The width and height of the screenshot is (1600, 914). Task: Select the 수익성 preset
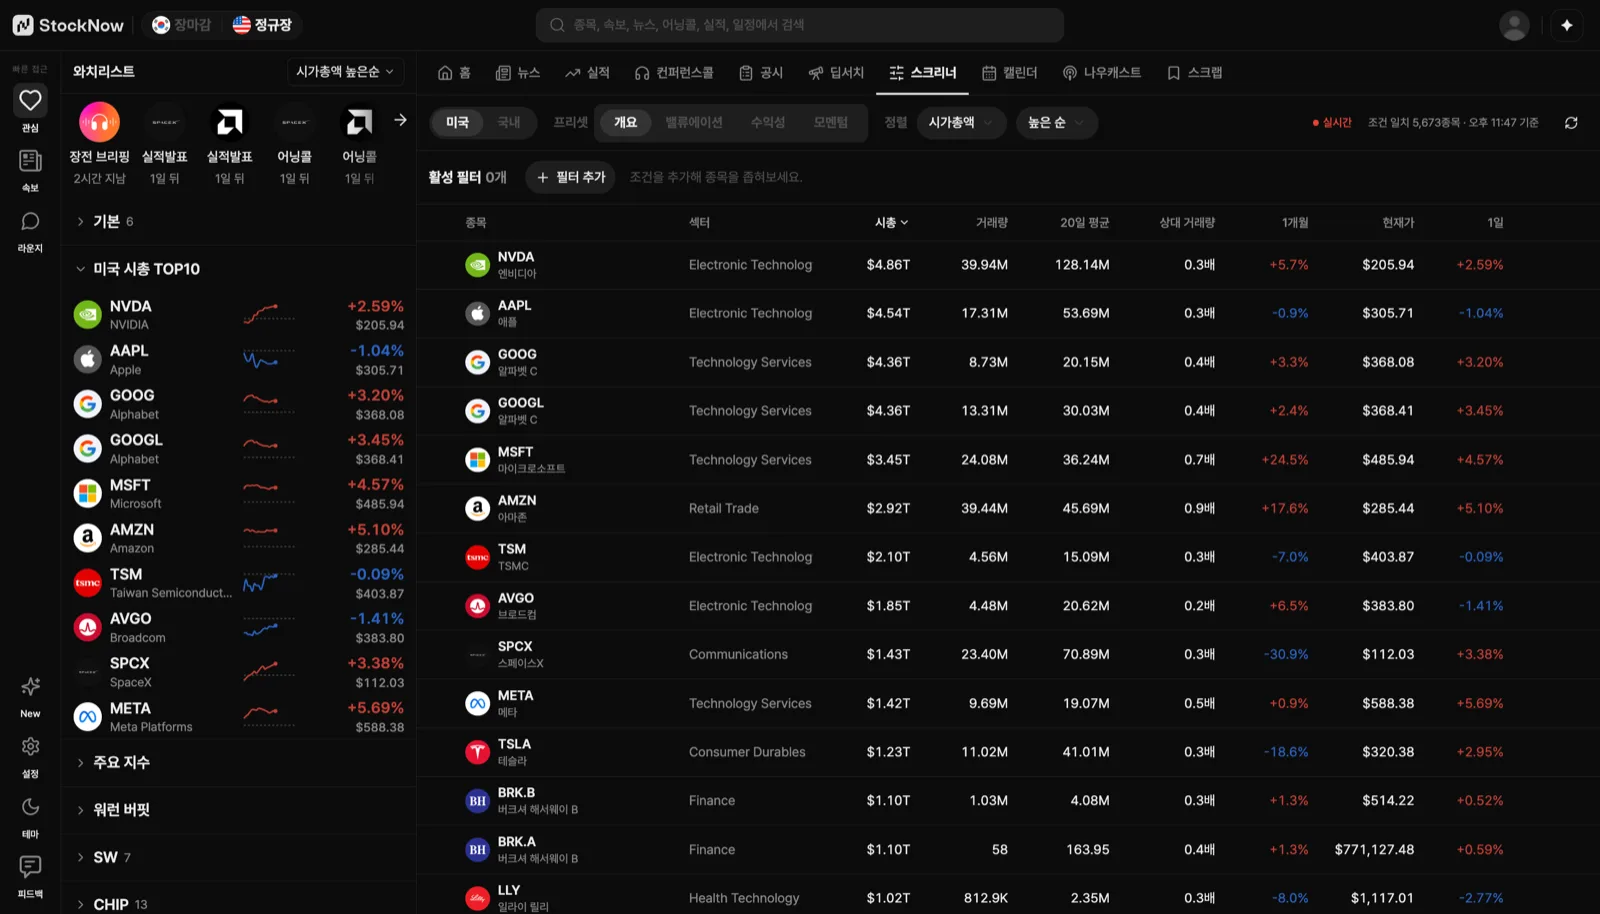point(767,122)
